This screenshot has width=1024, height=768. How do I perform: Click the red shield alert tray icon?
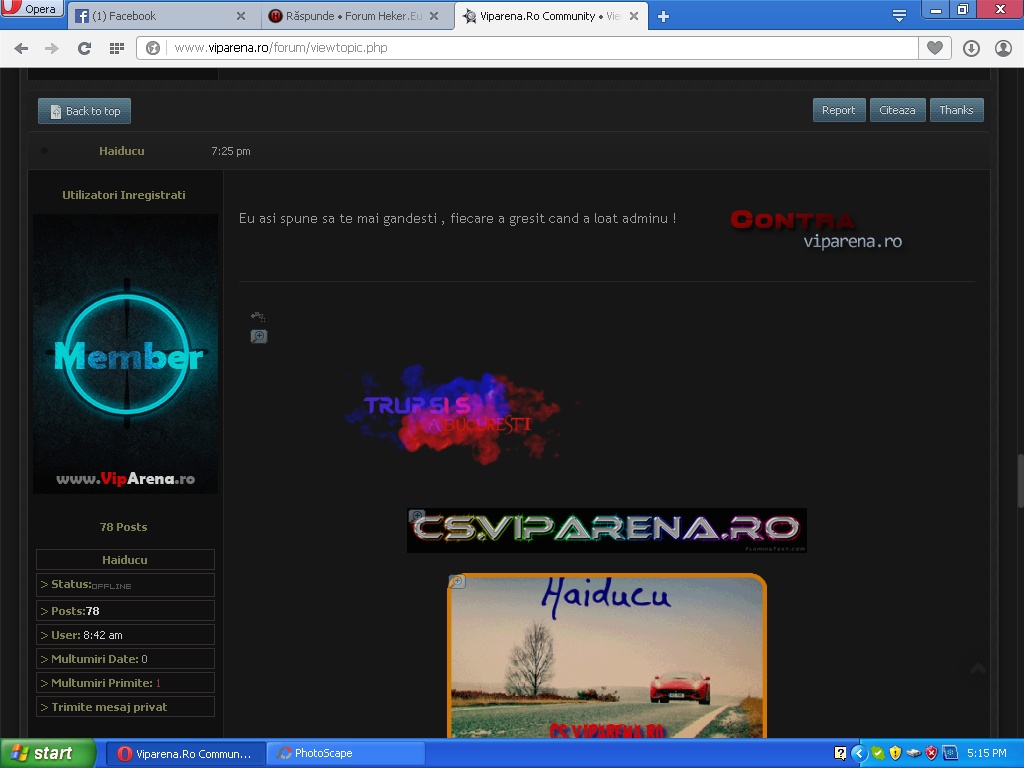click(x=931, y=753)
